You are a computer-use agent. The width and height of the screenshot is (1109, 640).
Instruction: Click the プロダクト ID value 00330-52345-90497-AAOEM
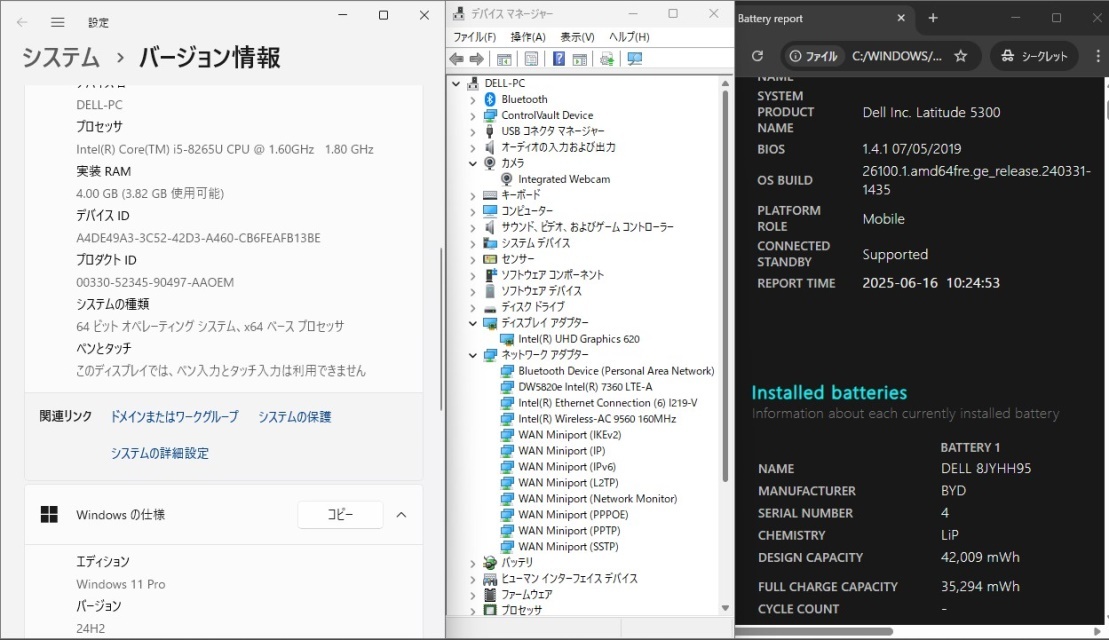click(x=155, y=282)
